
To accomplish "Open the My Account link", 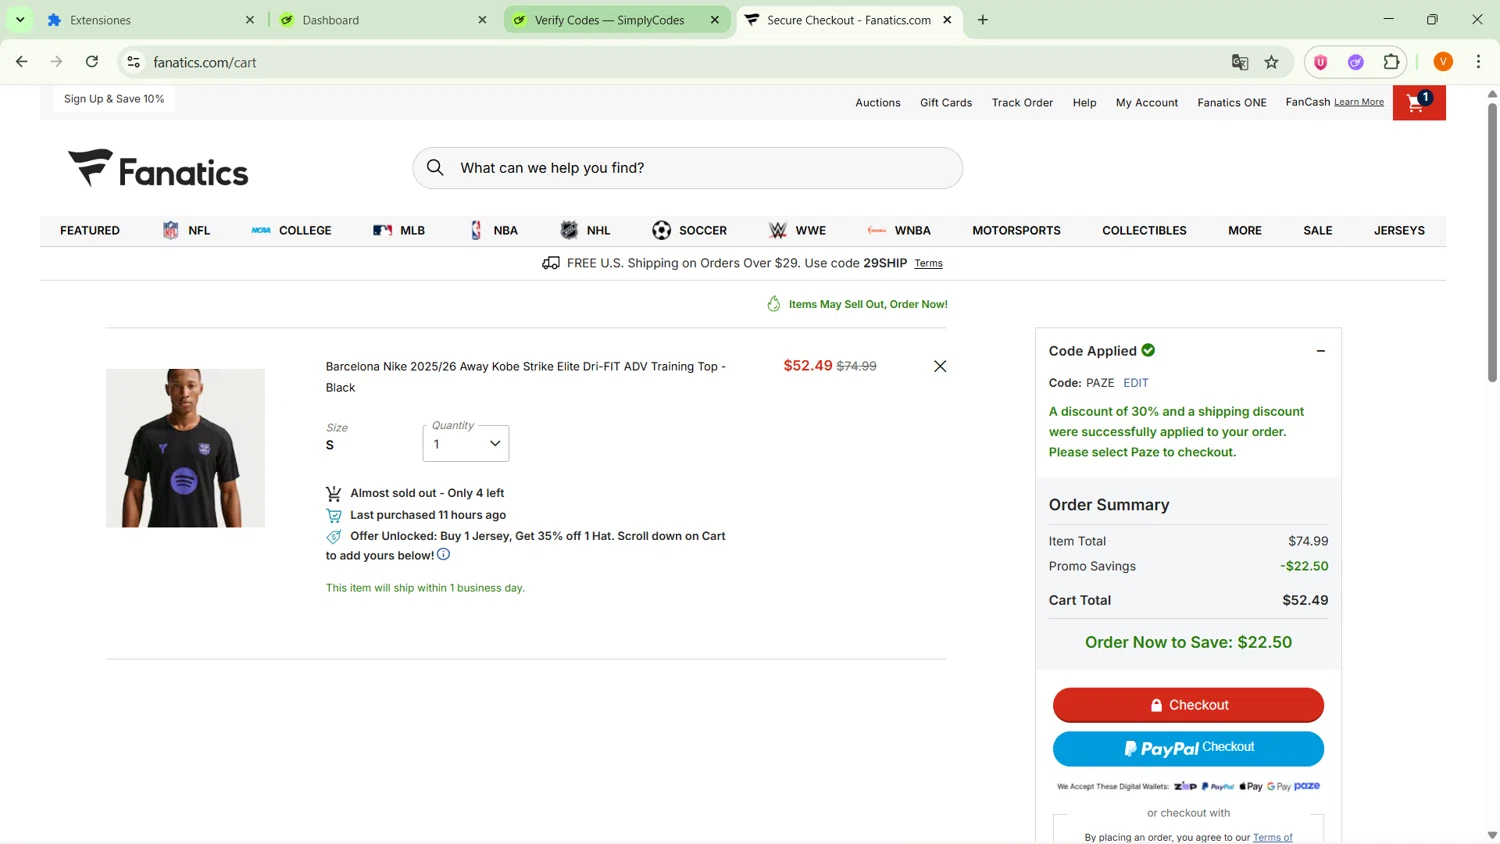I will [x=1147, y=103].
